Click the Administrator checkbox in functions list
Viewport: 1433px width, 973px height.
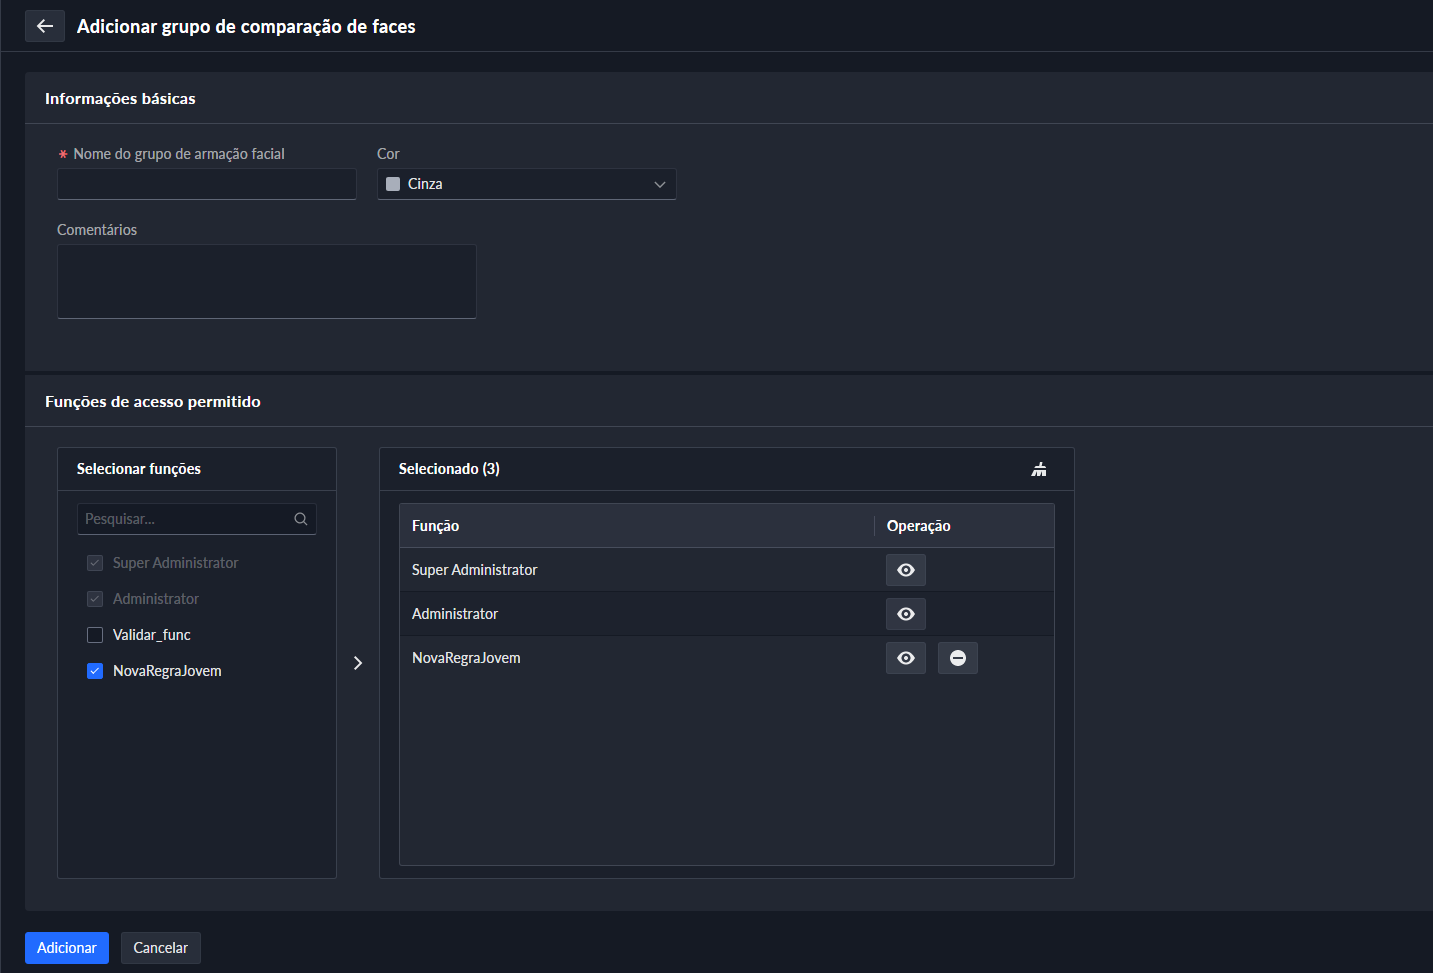tap(95, 599)
